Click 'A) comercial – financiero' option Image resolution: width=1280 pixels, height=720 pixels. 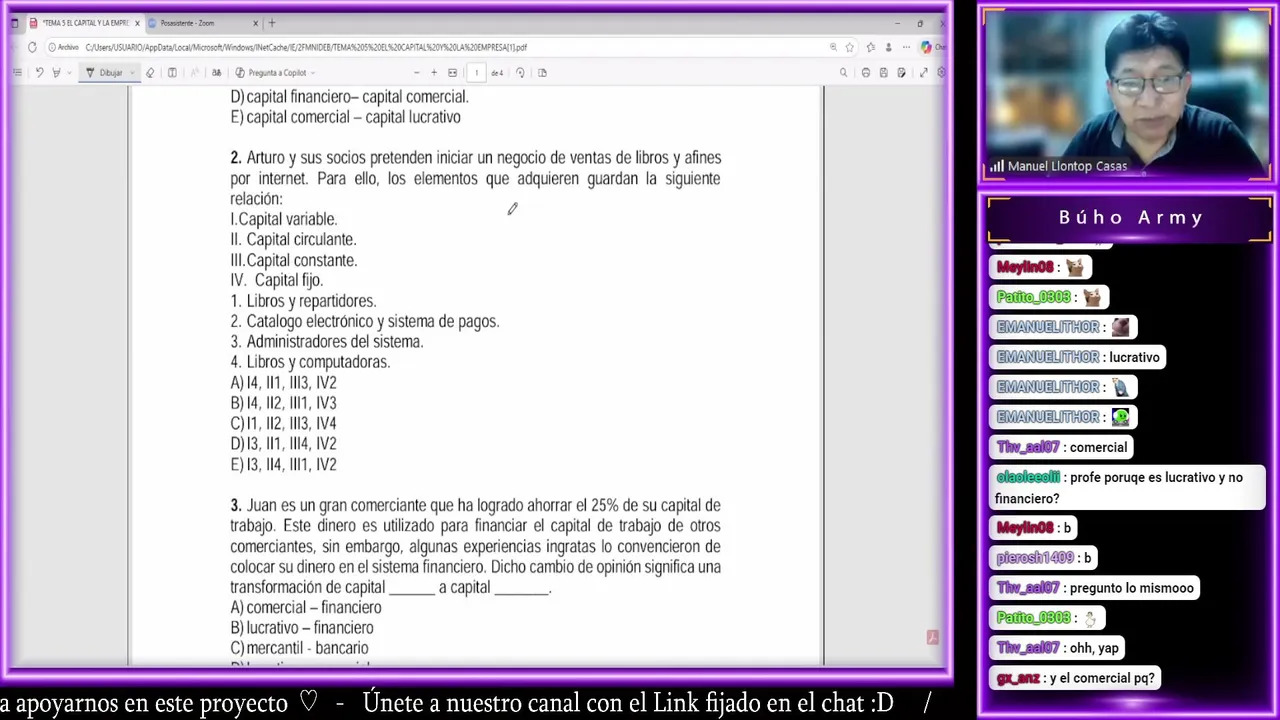tap(305, 608)
